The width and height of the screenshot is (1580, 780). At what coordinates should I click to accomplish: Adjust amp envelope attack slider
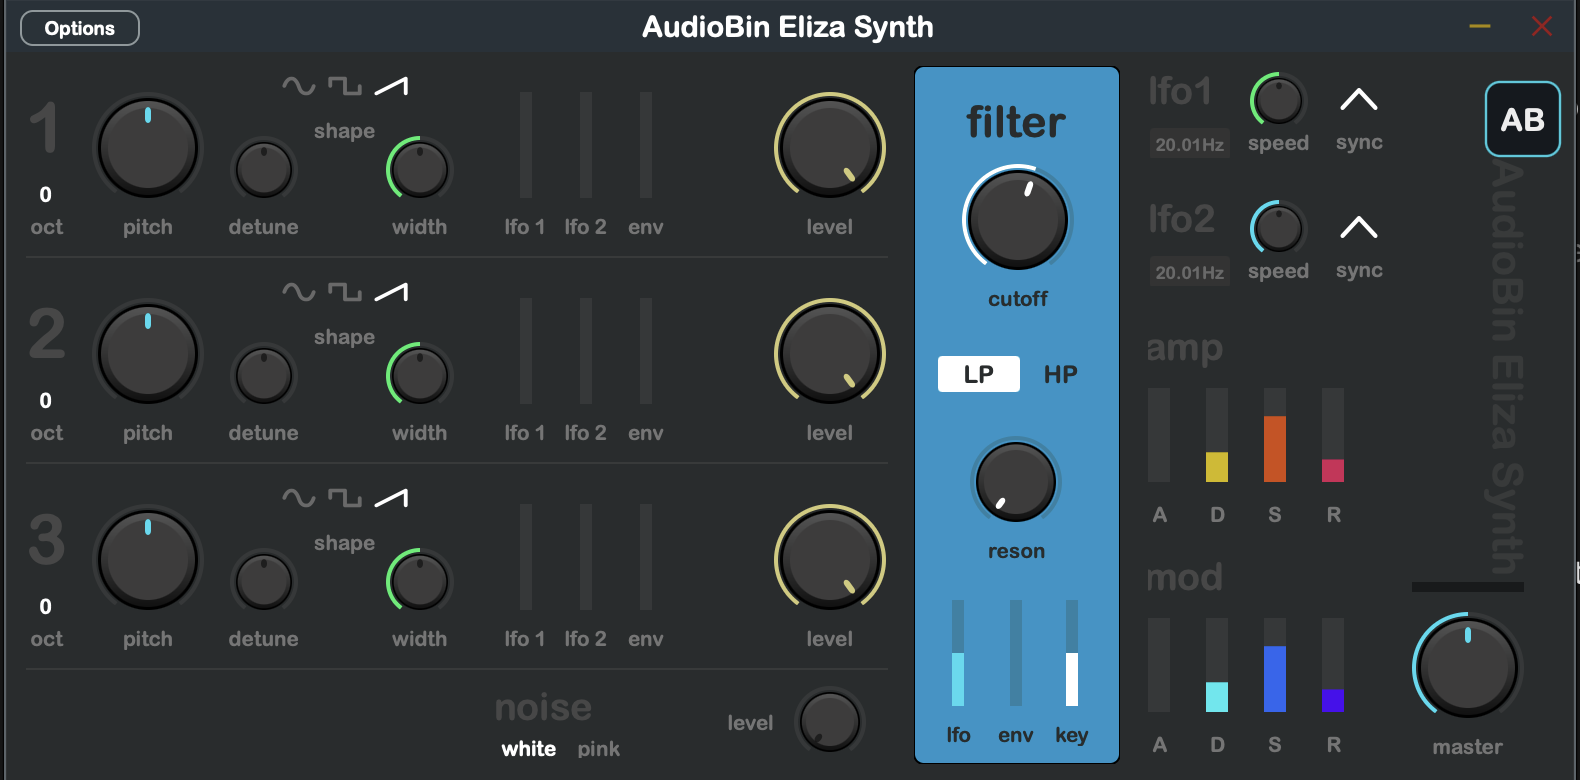pos(1159,435)
